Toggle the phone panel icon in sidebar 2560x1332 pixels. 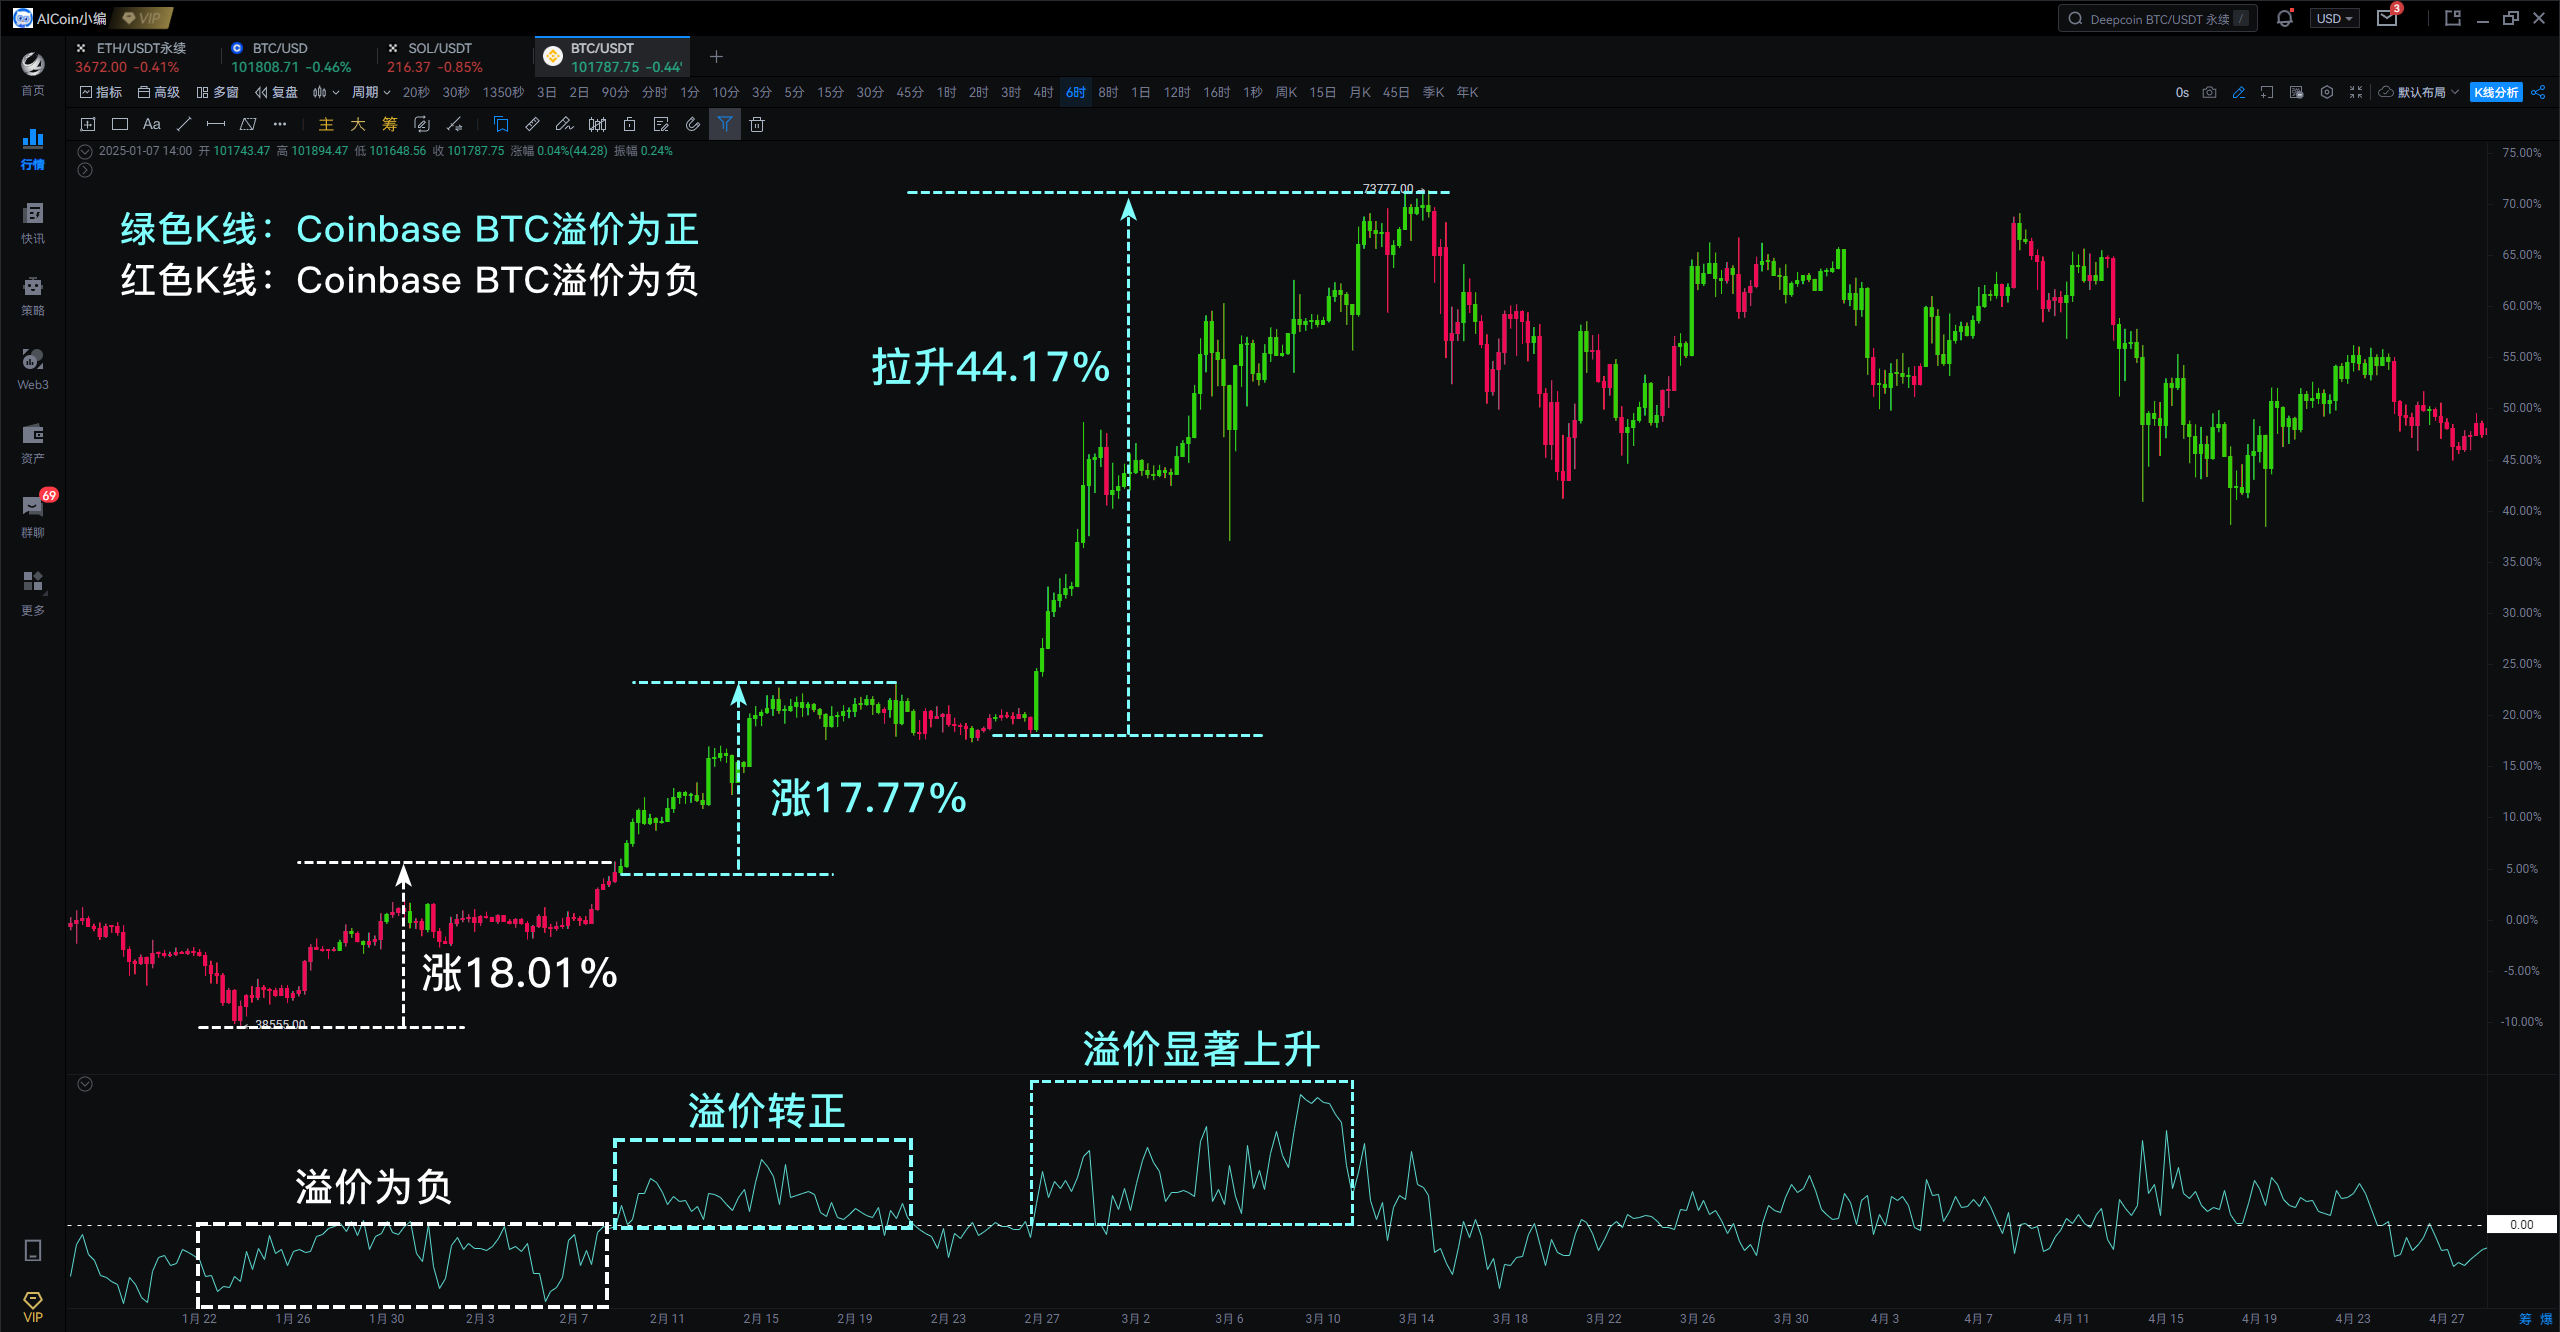pos(33,1250)
